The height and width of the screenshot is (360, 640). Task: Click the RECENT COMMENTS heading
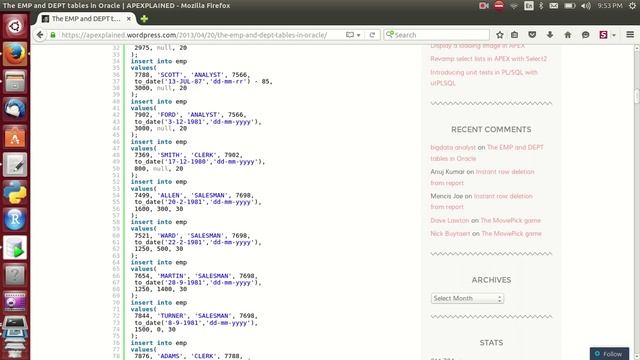coord(491,129)
